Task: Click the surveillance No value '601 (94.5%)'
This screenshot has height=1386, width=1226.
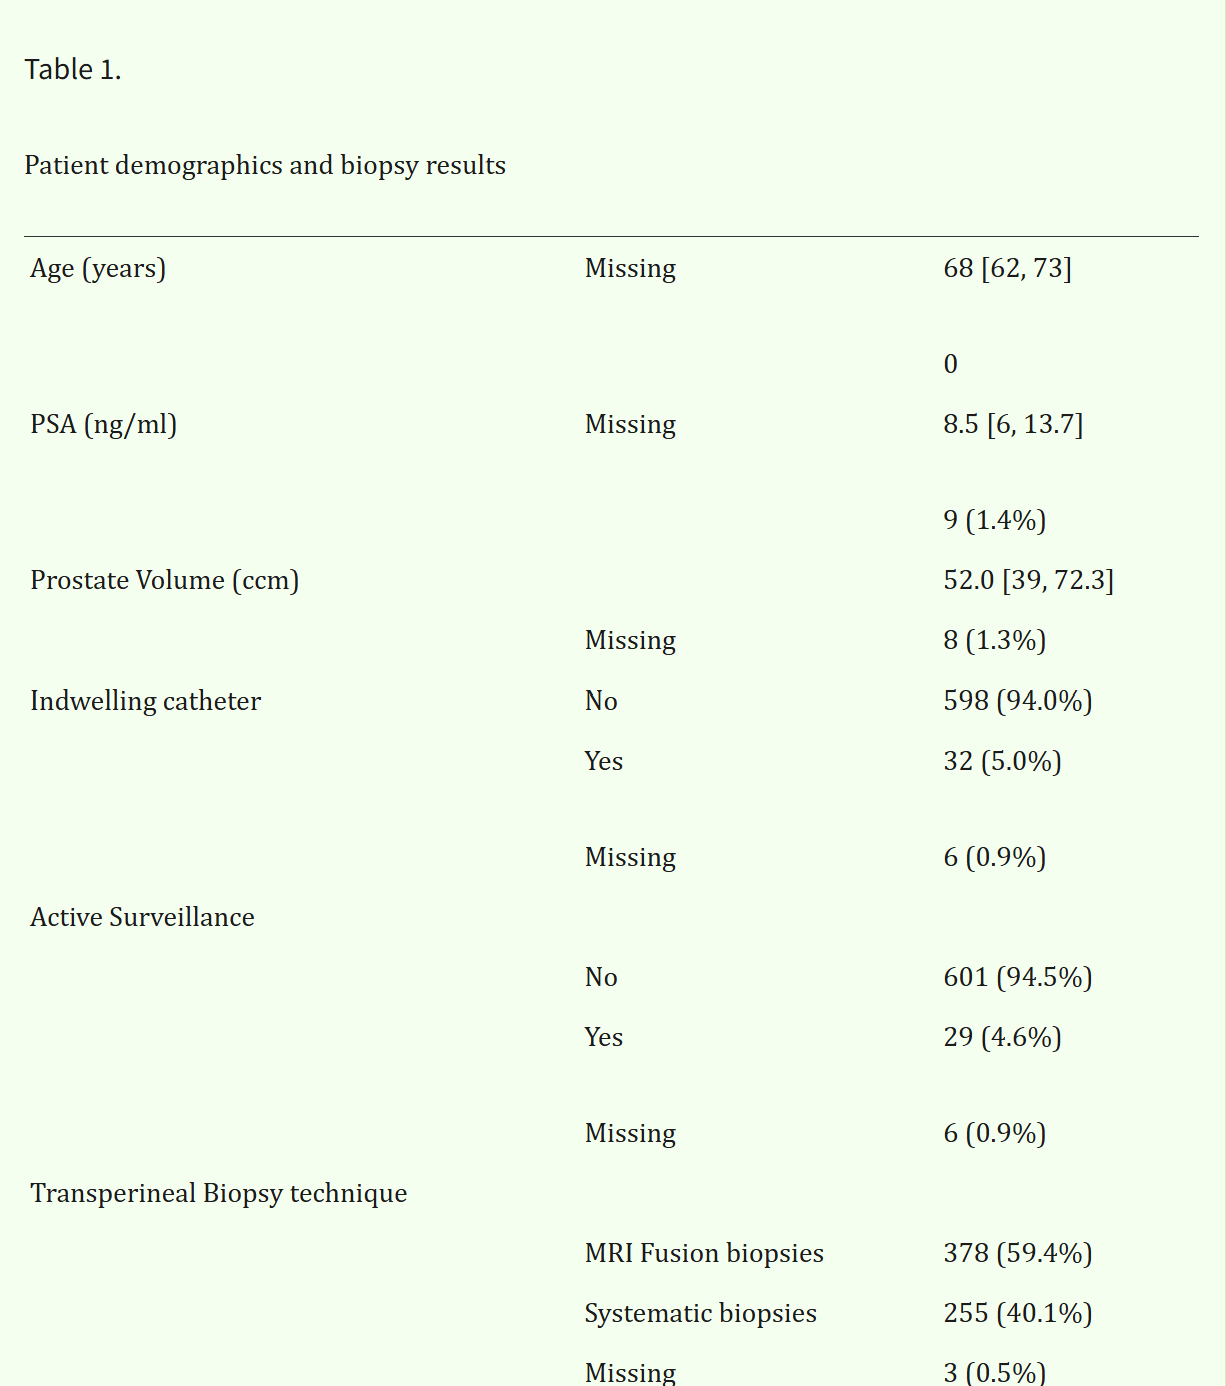Action: pyautogui.click(x=1018, y=977)
